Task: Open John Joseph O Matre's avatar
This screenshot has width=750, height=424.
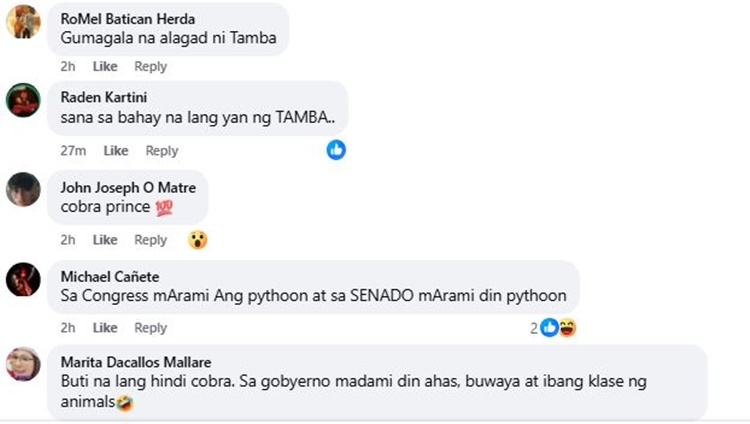Action: (x=23, y=189)
